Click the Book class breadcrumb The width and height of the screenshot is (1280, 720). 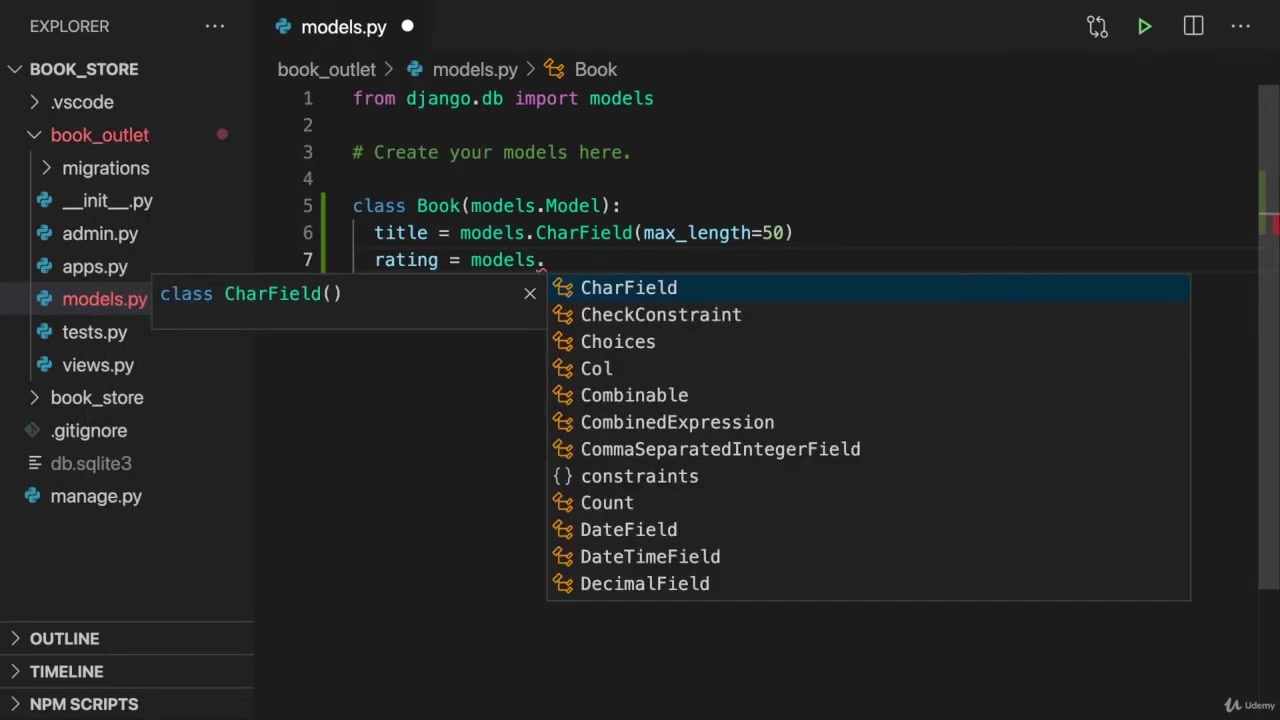(x=595, y=69)
